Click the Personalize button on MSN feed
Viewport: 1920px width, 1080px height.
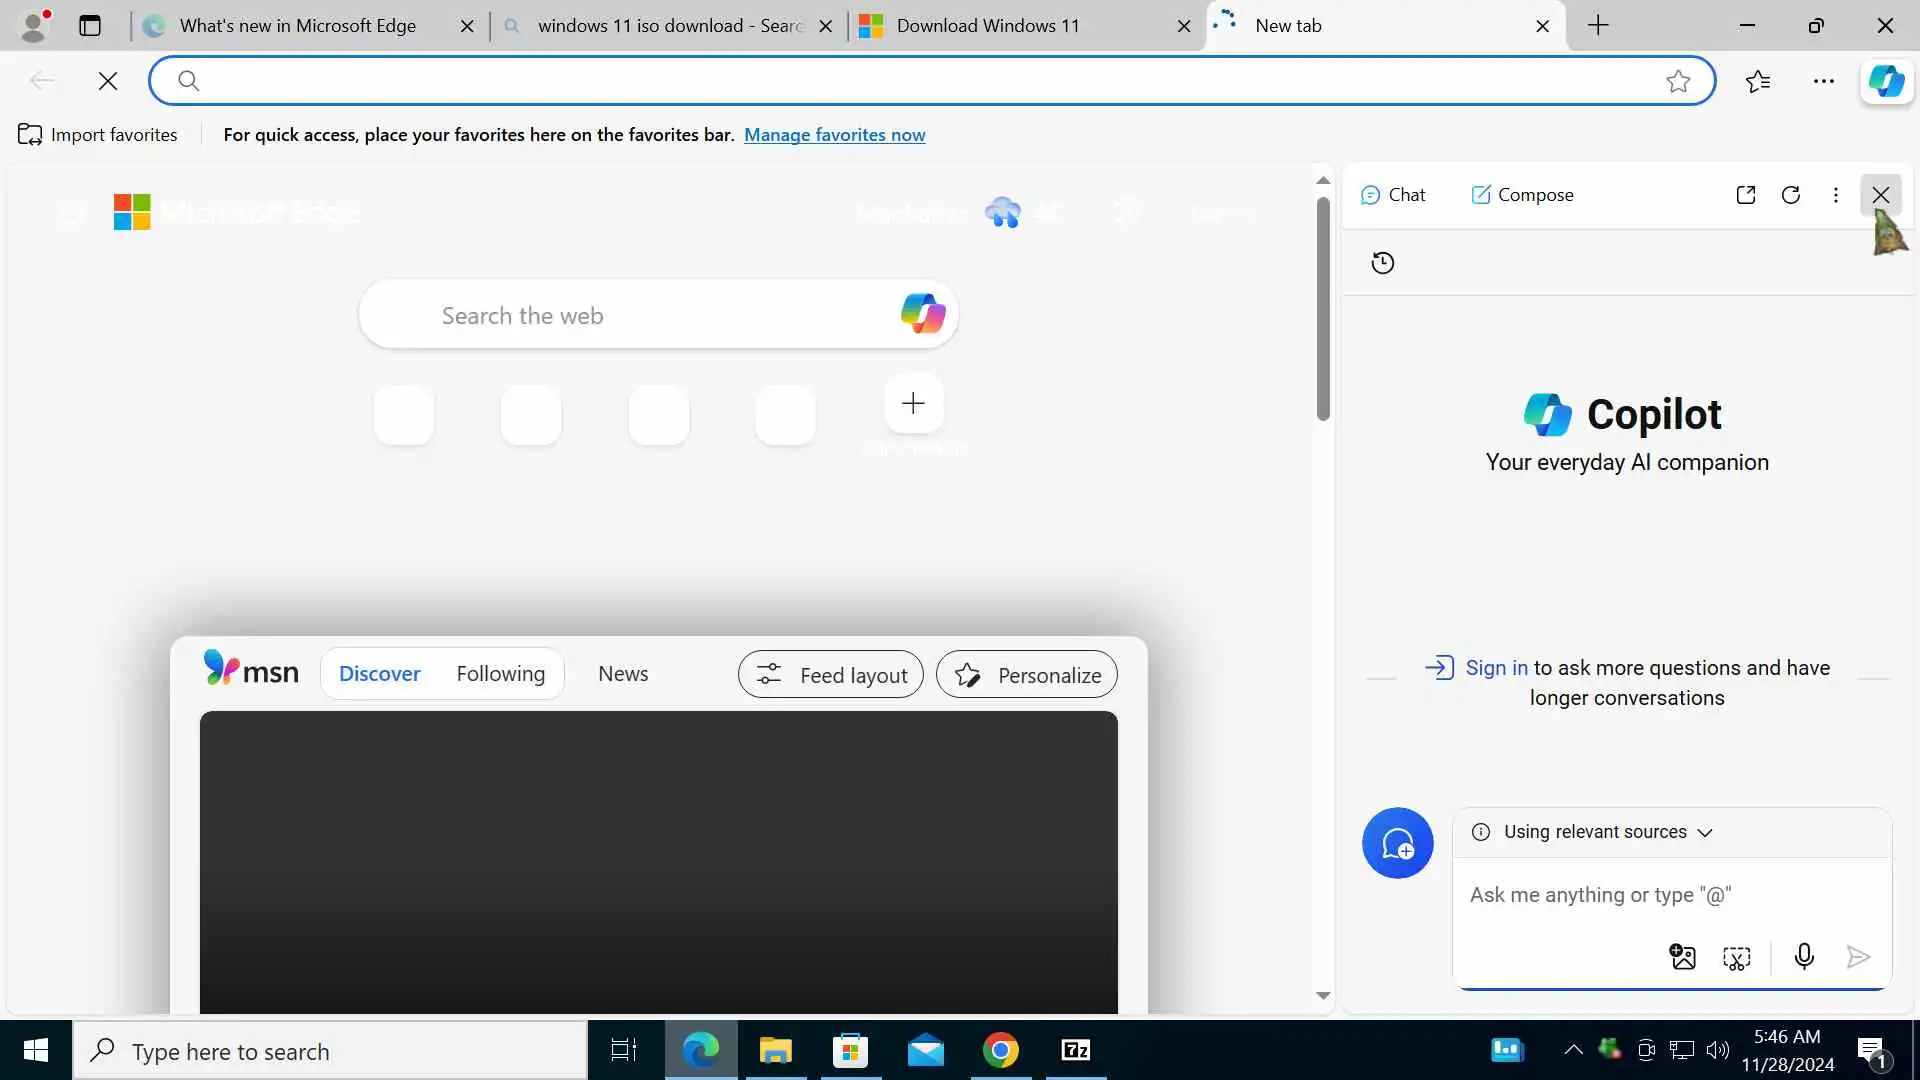(x=1027, y=675)
